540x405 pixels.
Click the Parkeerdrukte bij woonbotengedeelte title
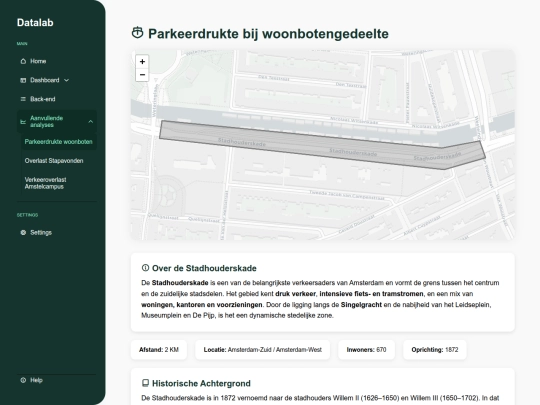[x=268, y=34]
